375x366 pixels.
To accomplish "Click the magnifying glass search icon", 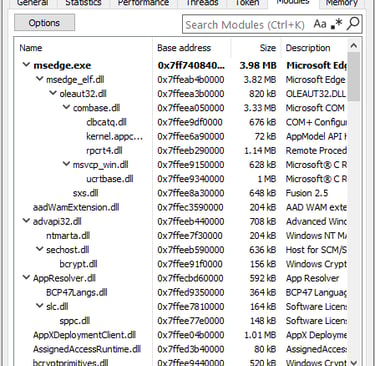I will tap(353, 24).
